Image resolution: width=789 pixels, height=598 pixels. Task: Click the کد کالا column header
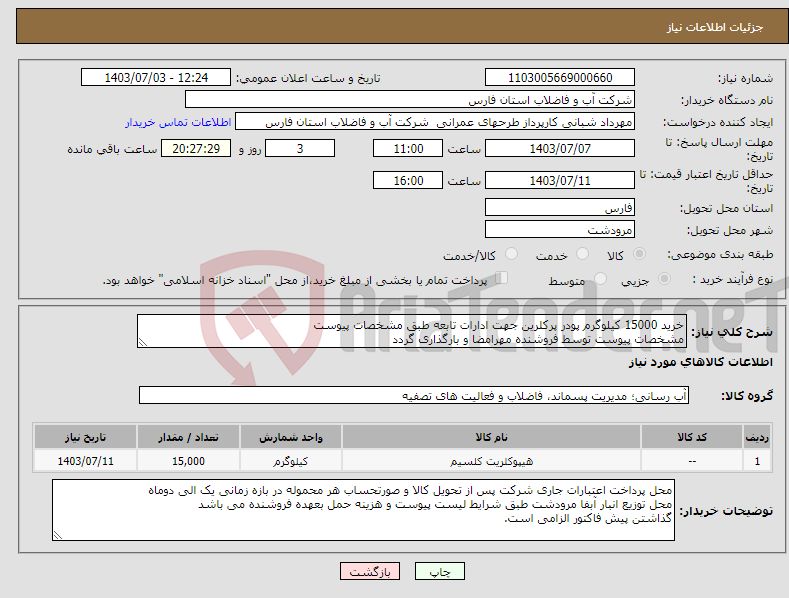692,436
